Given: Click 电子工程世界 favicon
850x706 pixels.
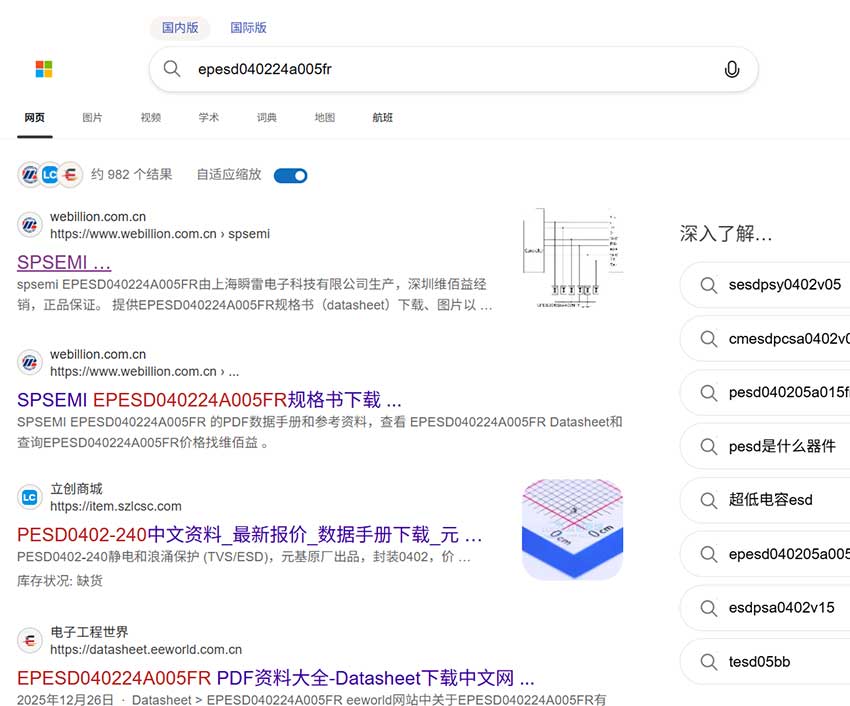Looking at the screenshot, I should (30, 640).
